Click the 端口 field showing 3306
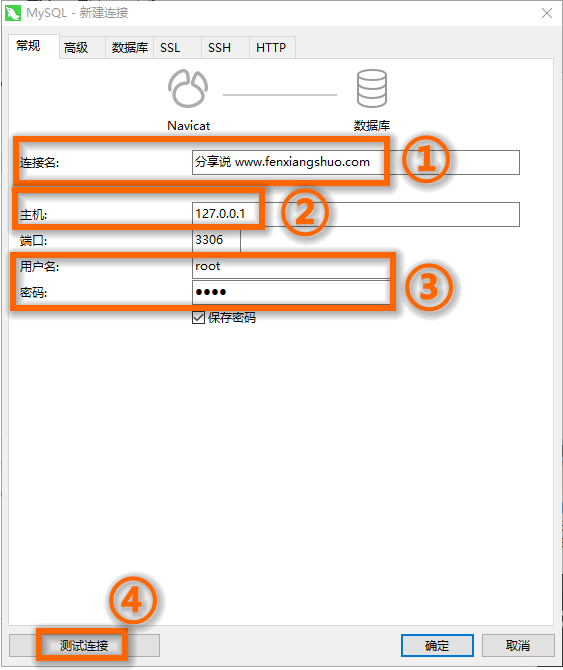Screen dimensions: 563x670 [216, 240]
